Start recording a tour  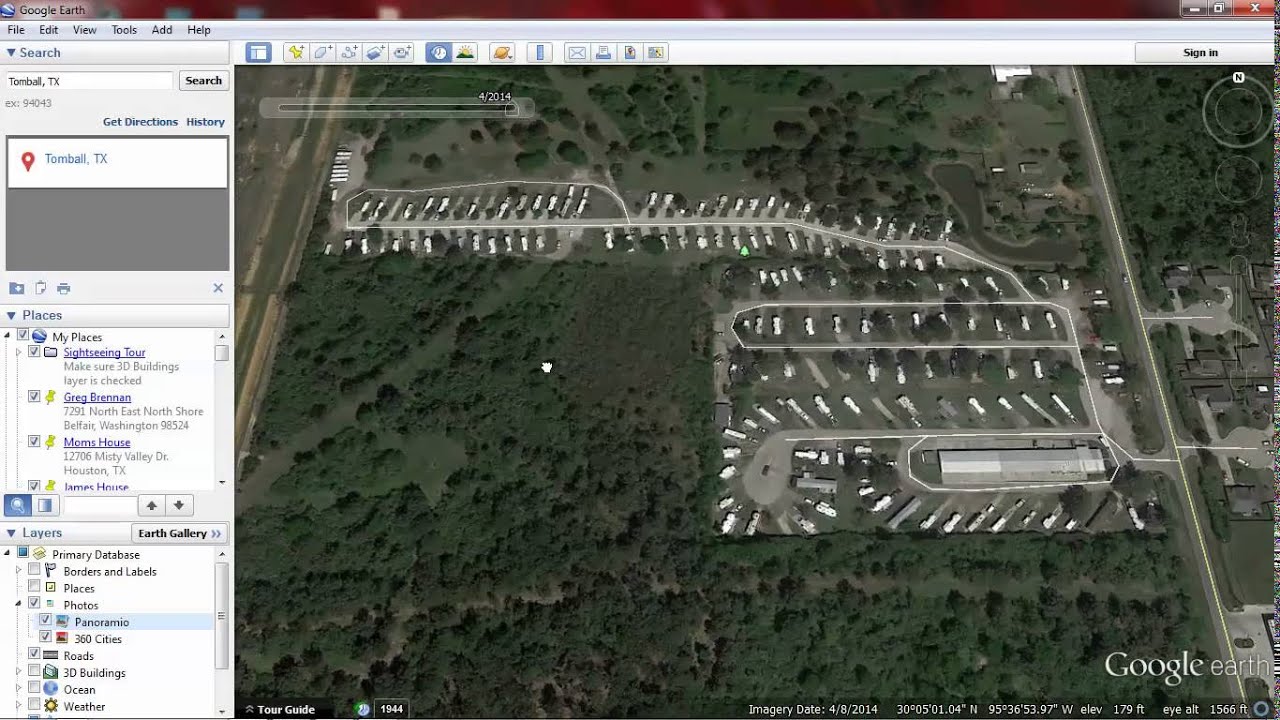[x=403, y=53]
